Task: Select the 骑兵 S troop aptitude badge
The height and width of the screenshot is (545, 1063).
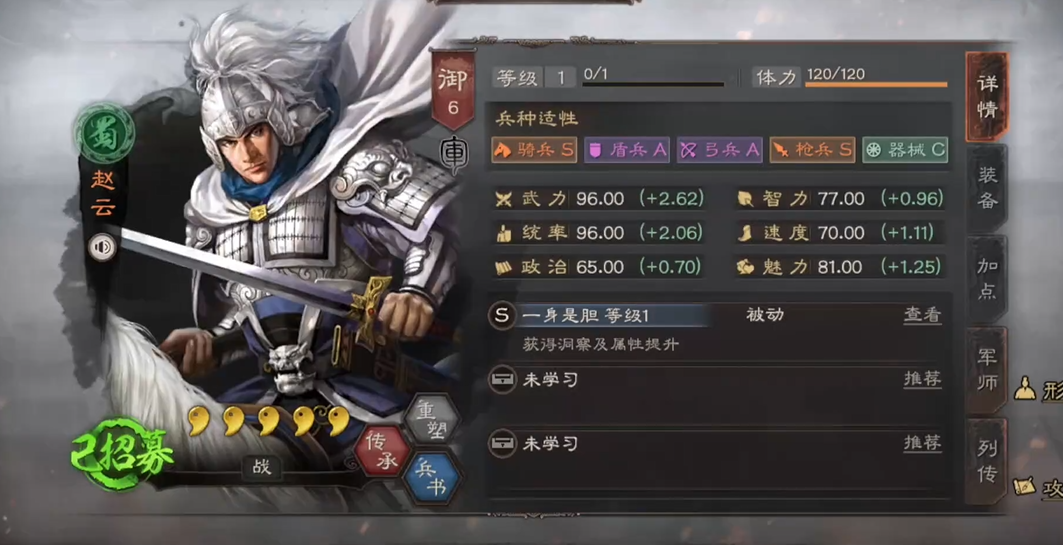Action: point(534,150)
